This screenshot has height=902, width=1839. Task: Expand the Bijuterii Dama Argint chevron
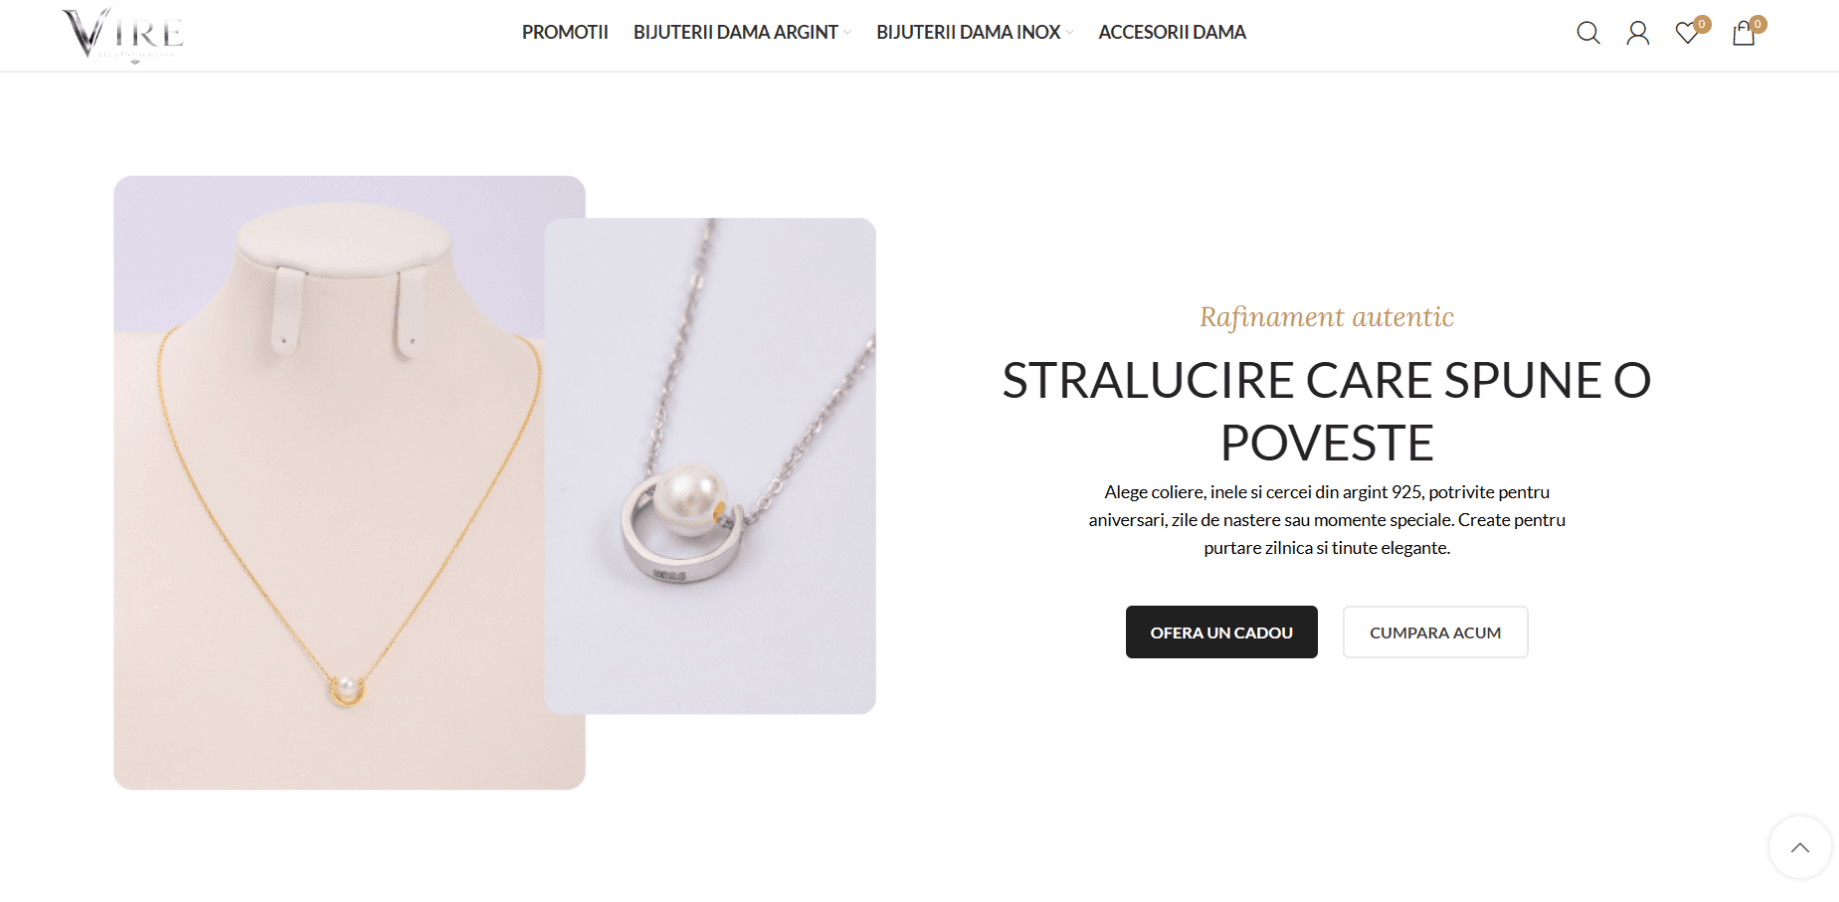(848, 33)
